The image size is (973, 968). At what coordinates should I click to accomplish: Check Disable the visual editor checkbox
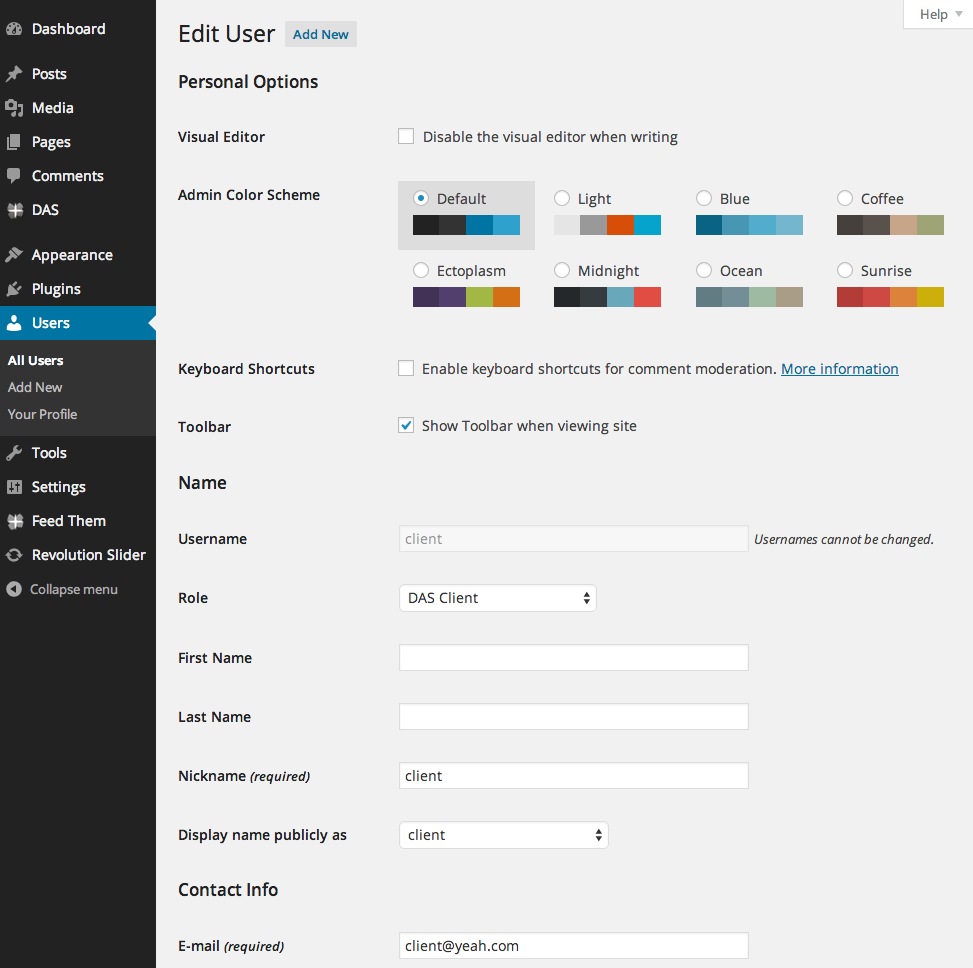[x=406, y=137]
